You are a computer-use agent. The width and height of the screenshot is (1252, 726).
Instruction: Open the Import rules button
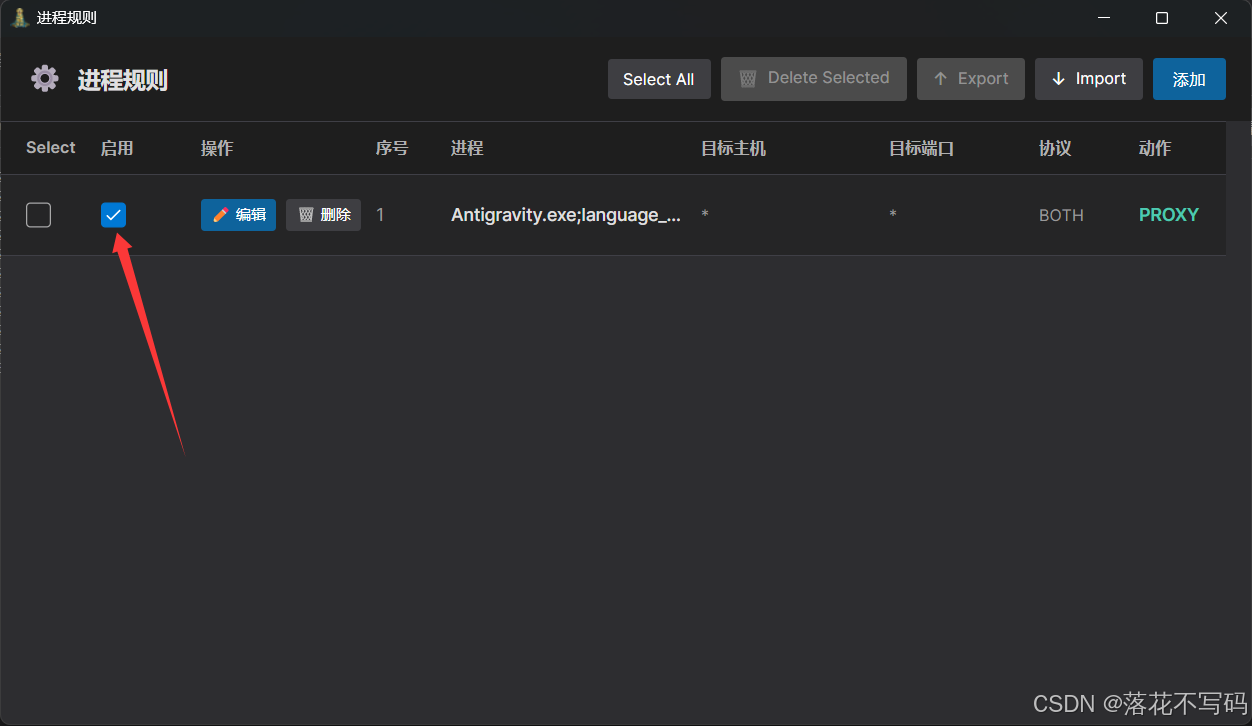[1089, 78]
